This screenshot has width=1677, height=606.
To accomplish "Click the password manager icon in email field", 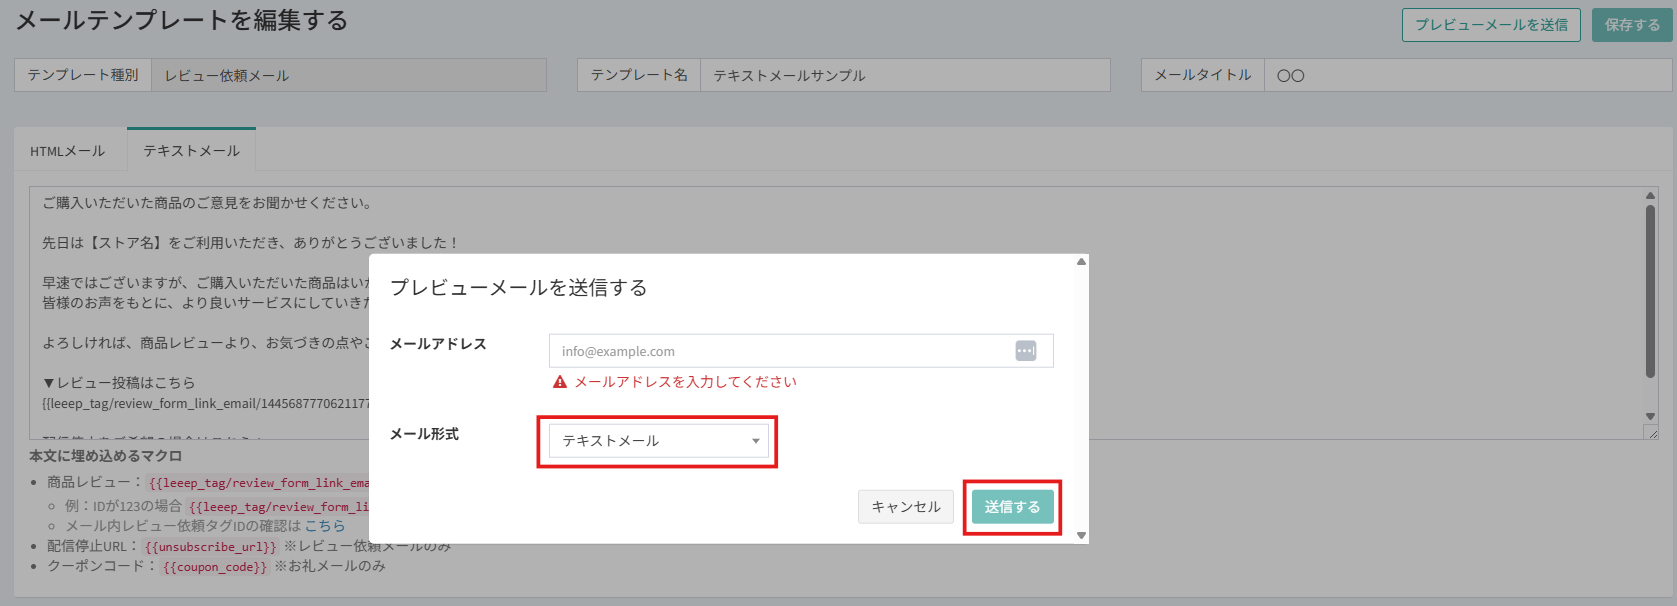I will pyautogui.click(x=1026, y=351).
